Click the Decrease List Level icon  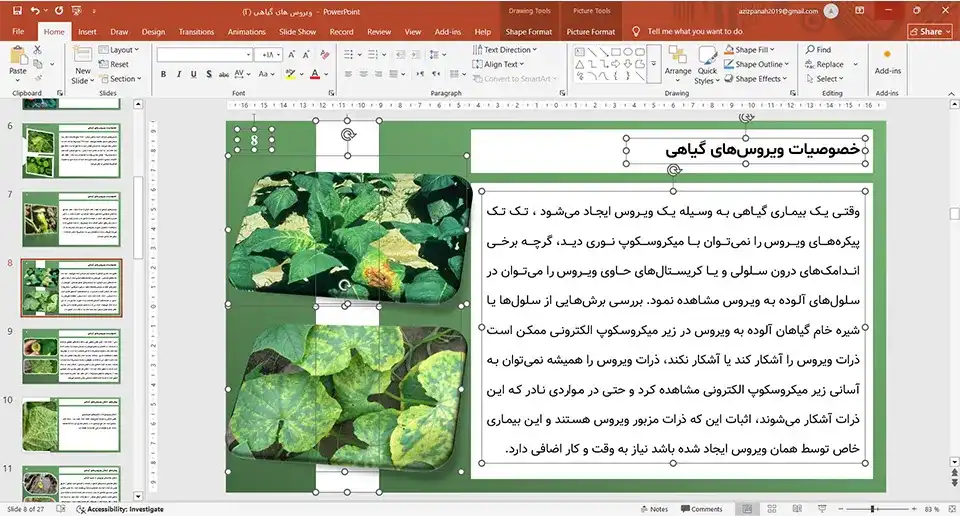[400, 54]
